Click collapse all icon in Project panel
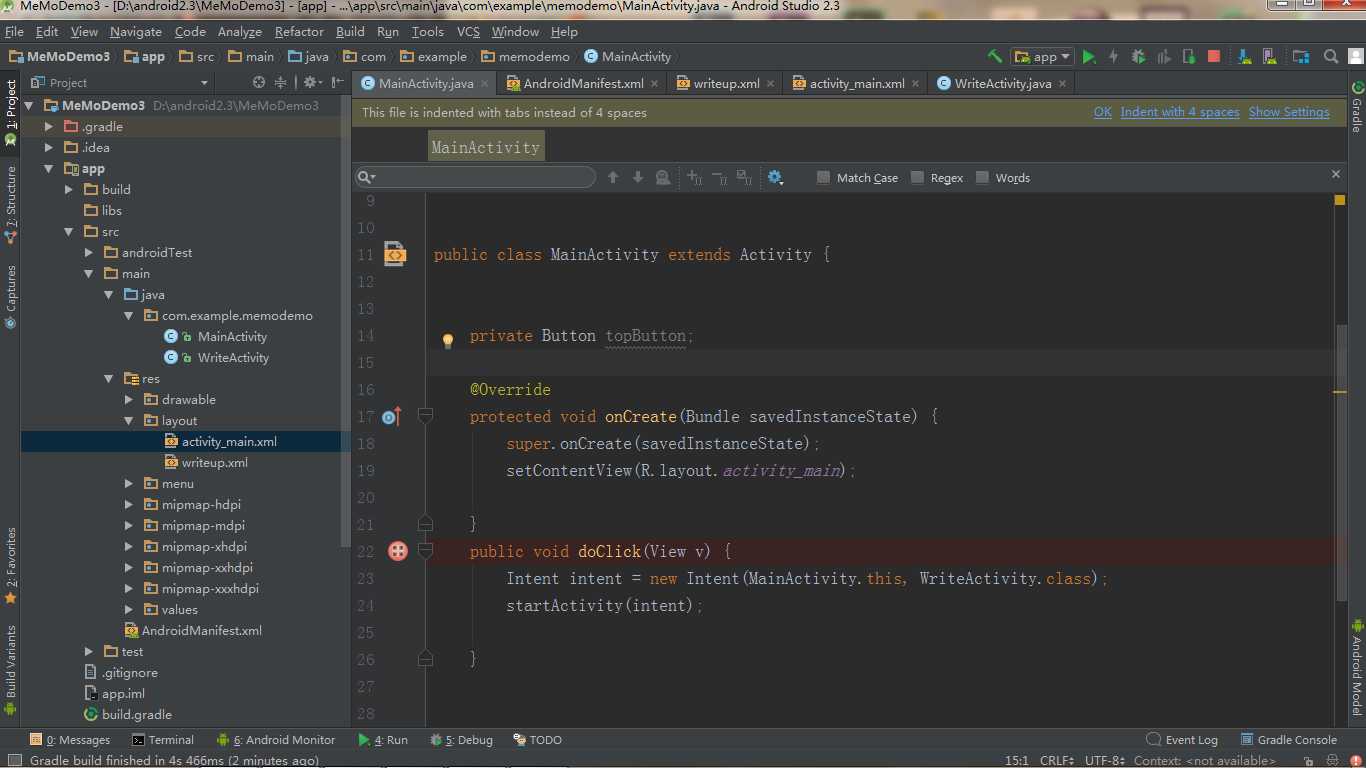Viewport: 1366px width, 768px height. click(281, 82)
